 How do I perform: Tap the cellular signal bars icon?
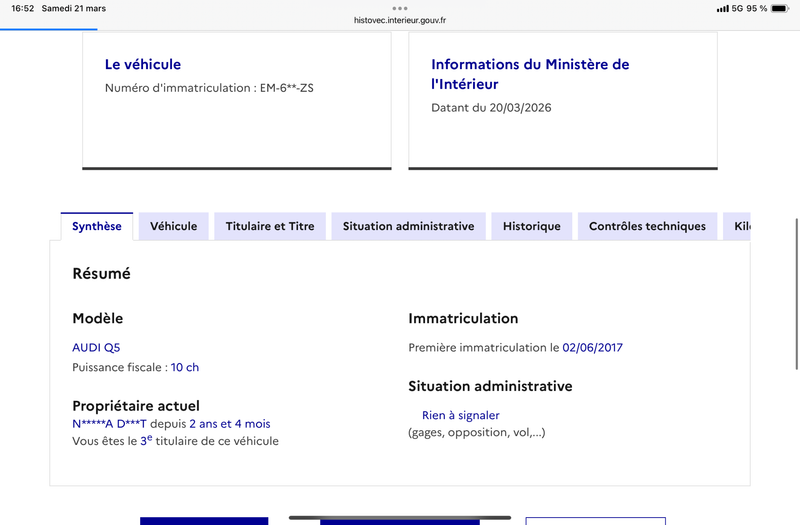(x=723, y=8)
